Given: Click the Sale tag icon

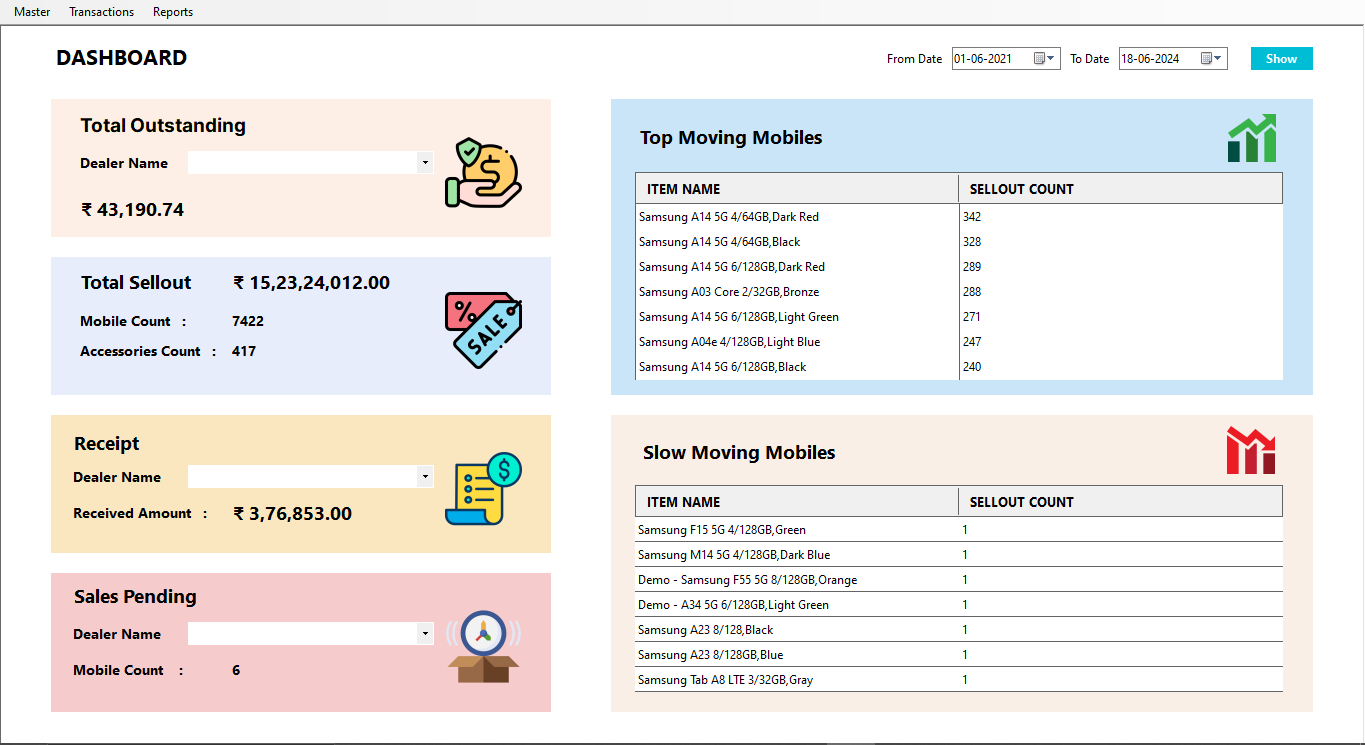Looking at the screenshot, I should click(x=483, y=329).
